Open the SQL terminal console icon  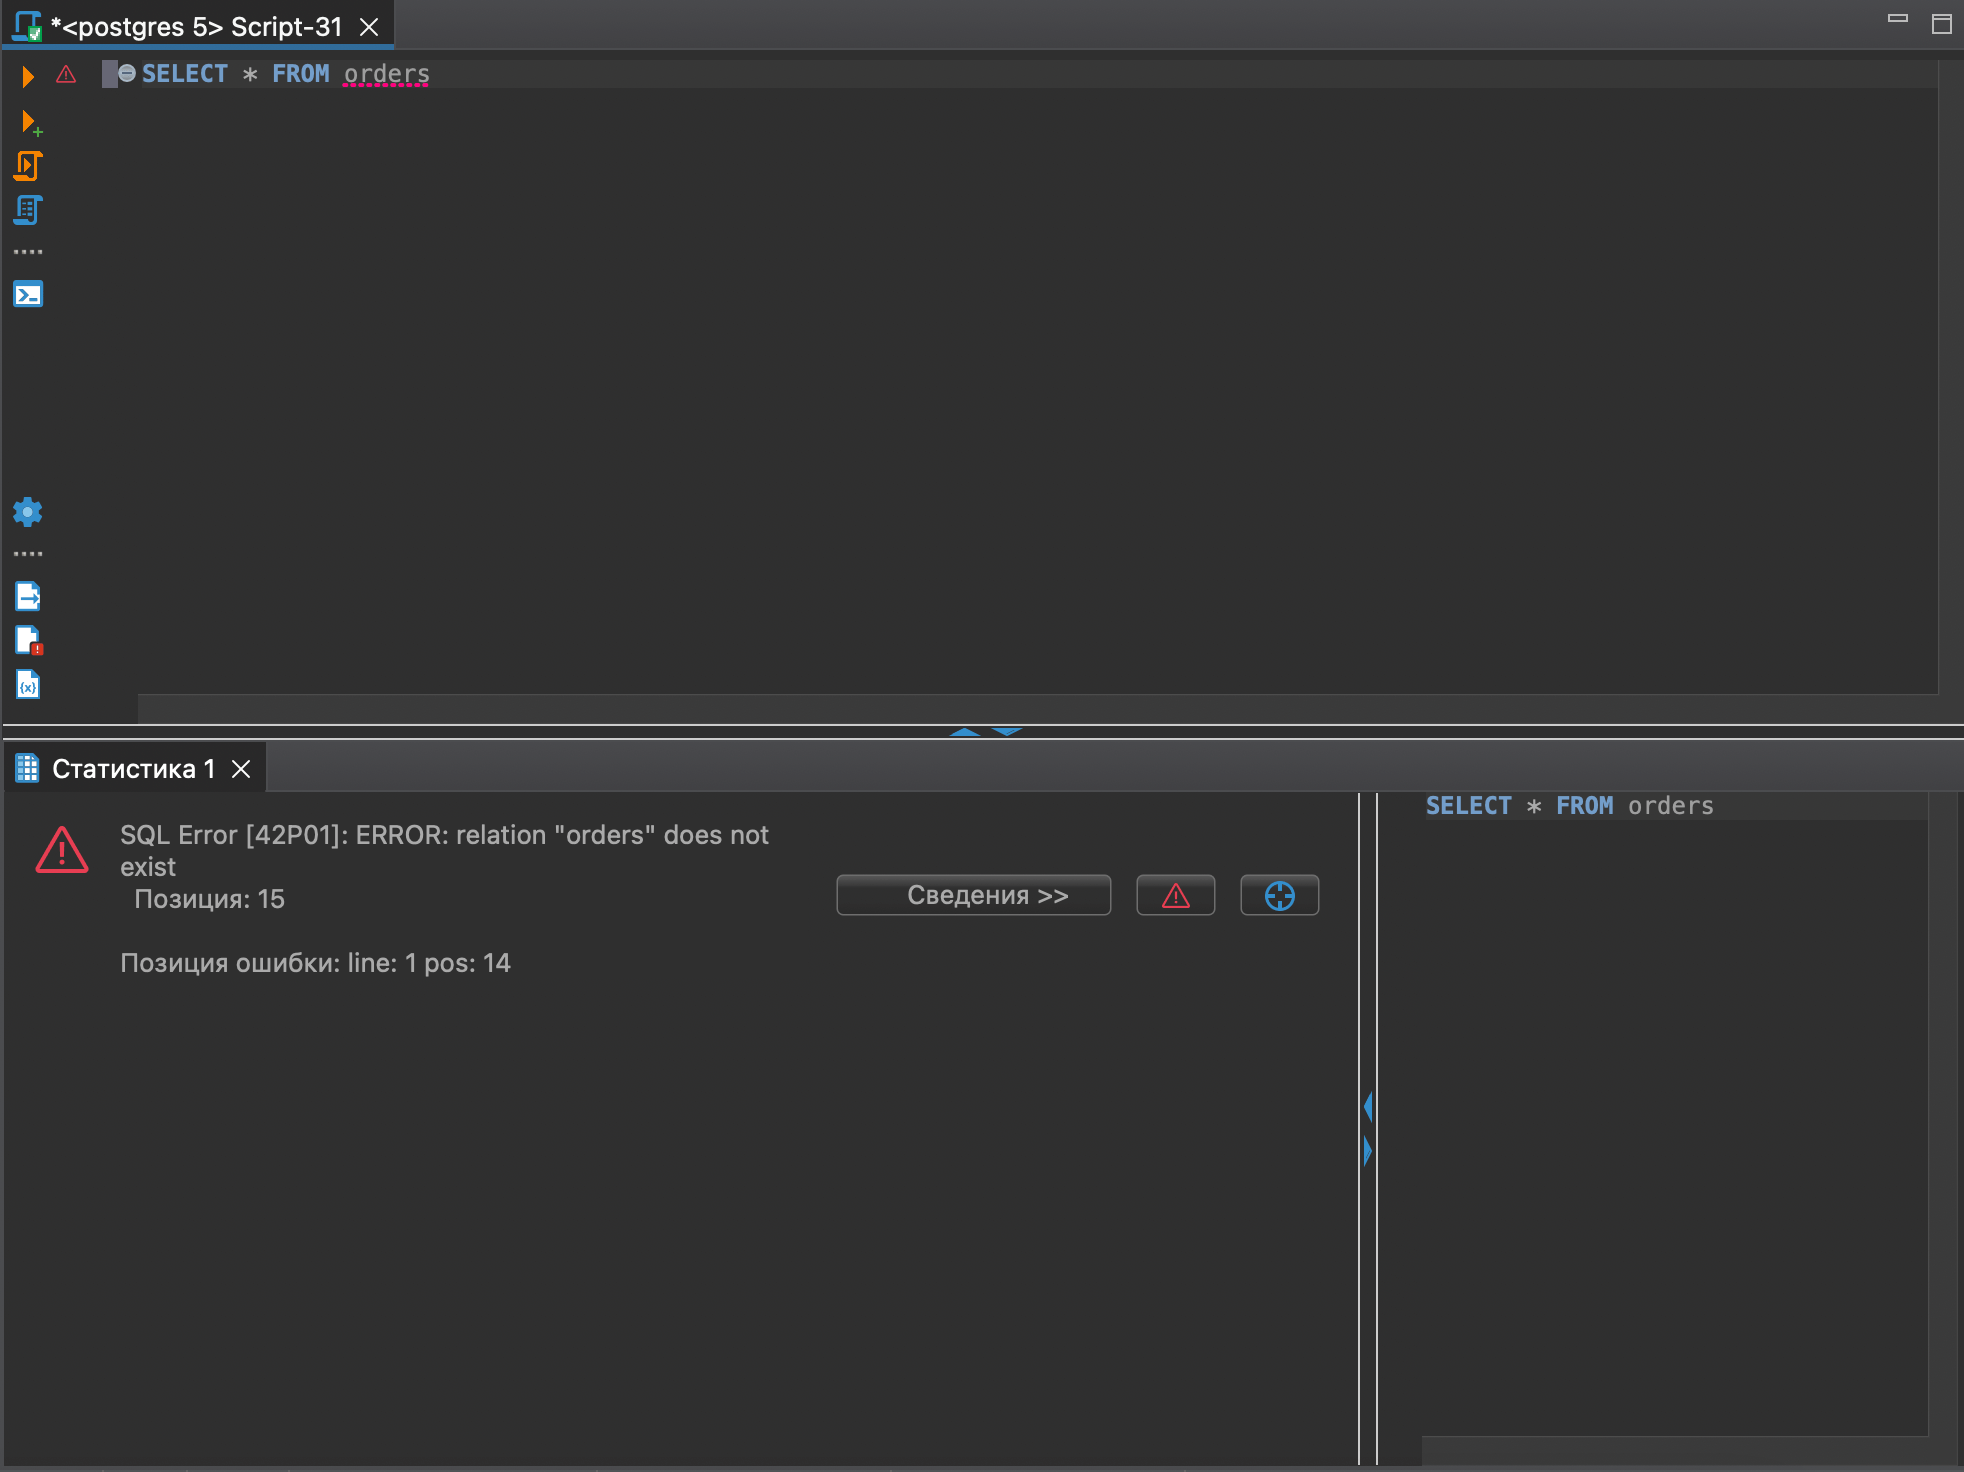point(28,294)
